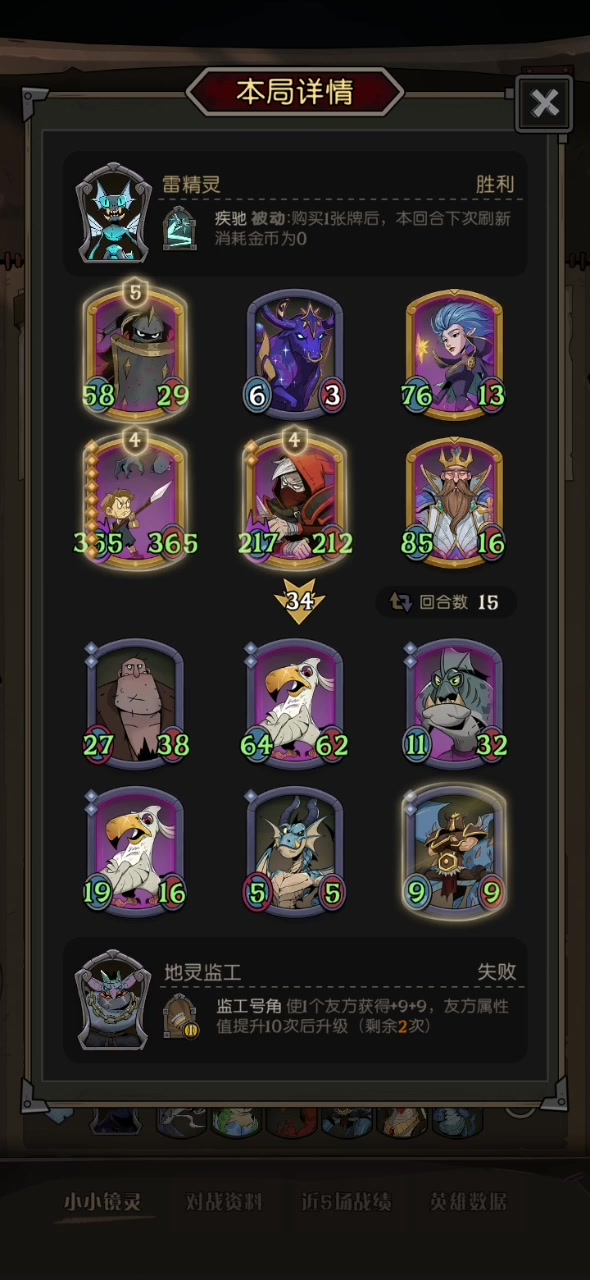
Task: Switch to the 对战资料 tab
Action: pos(224,1202)
